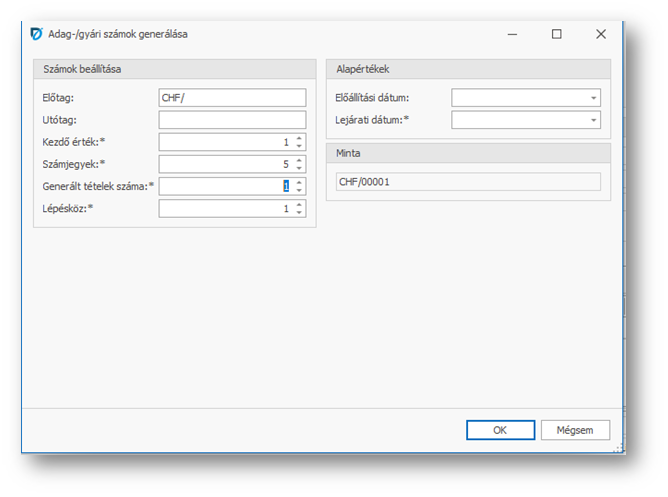Click into the Előtag field containing CHF/

click(231, 98)
